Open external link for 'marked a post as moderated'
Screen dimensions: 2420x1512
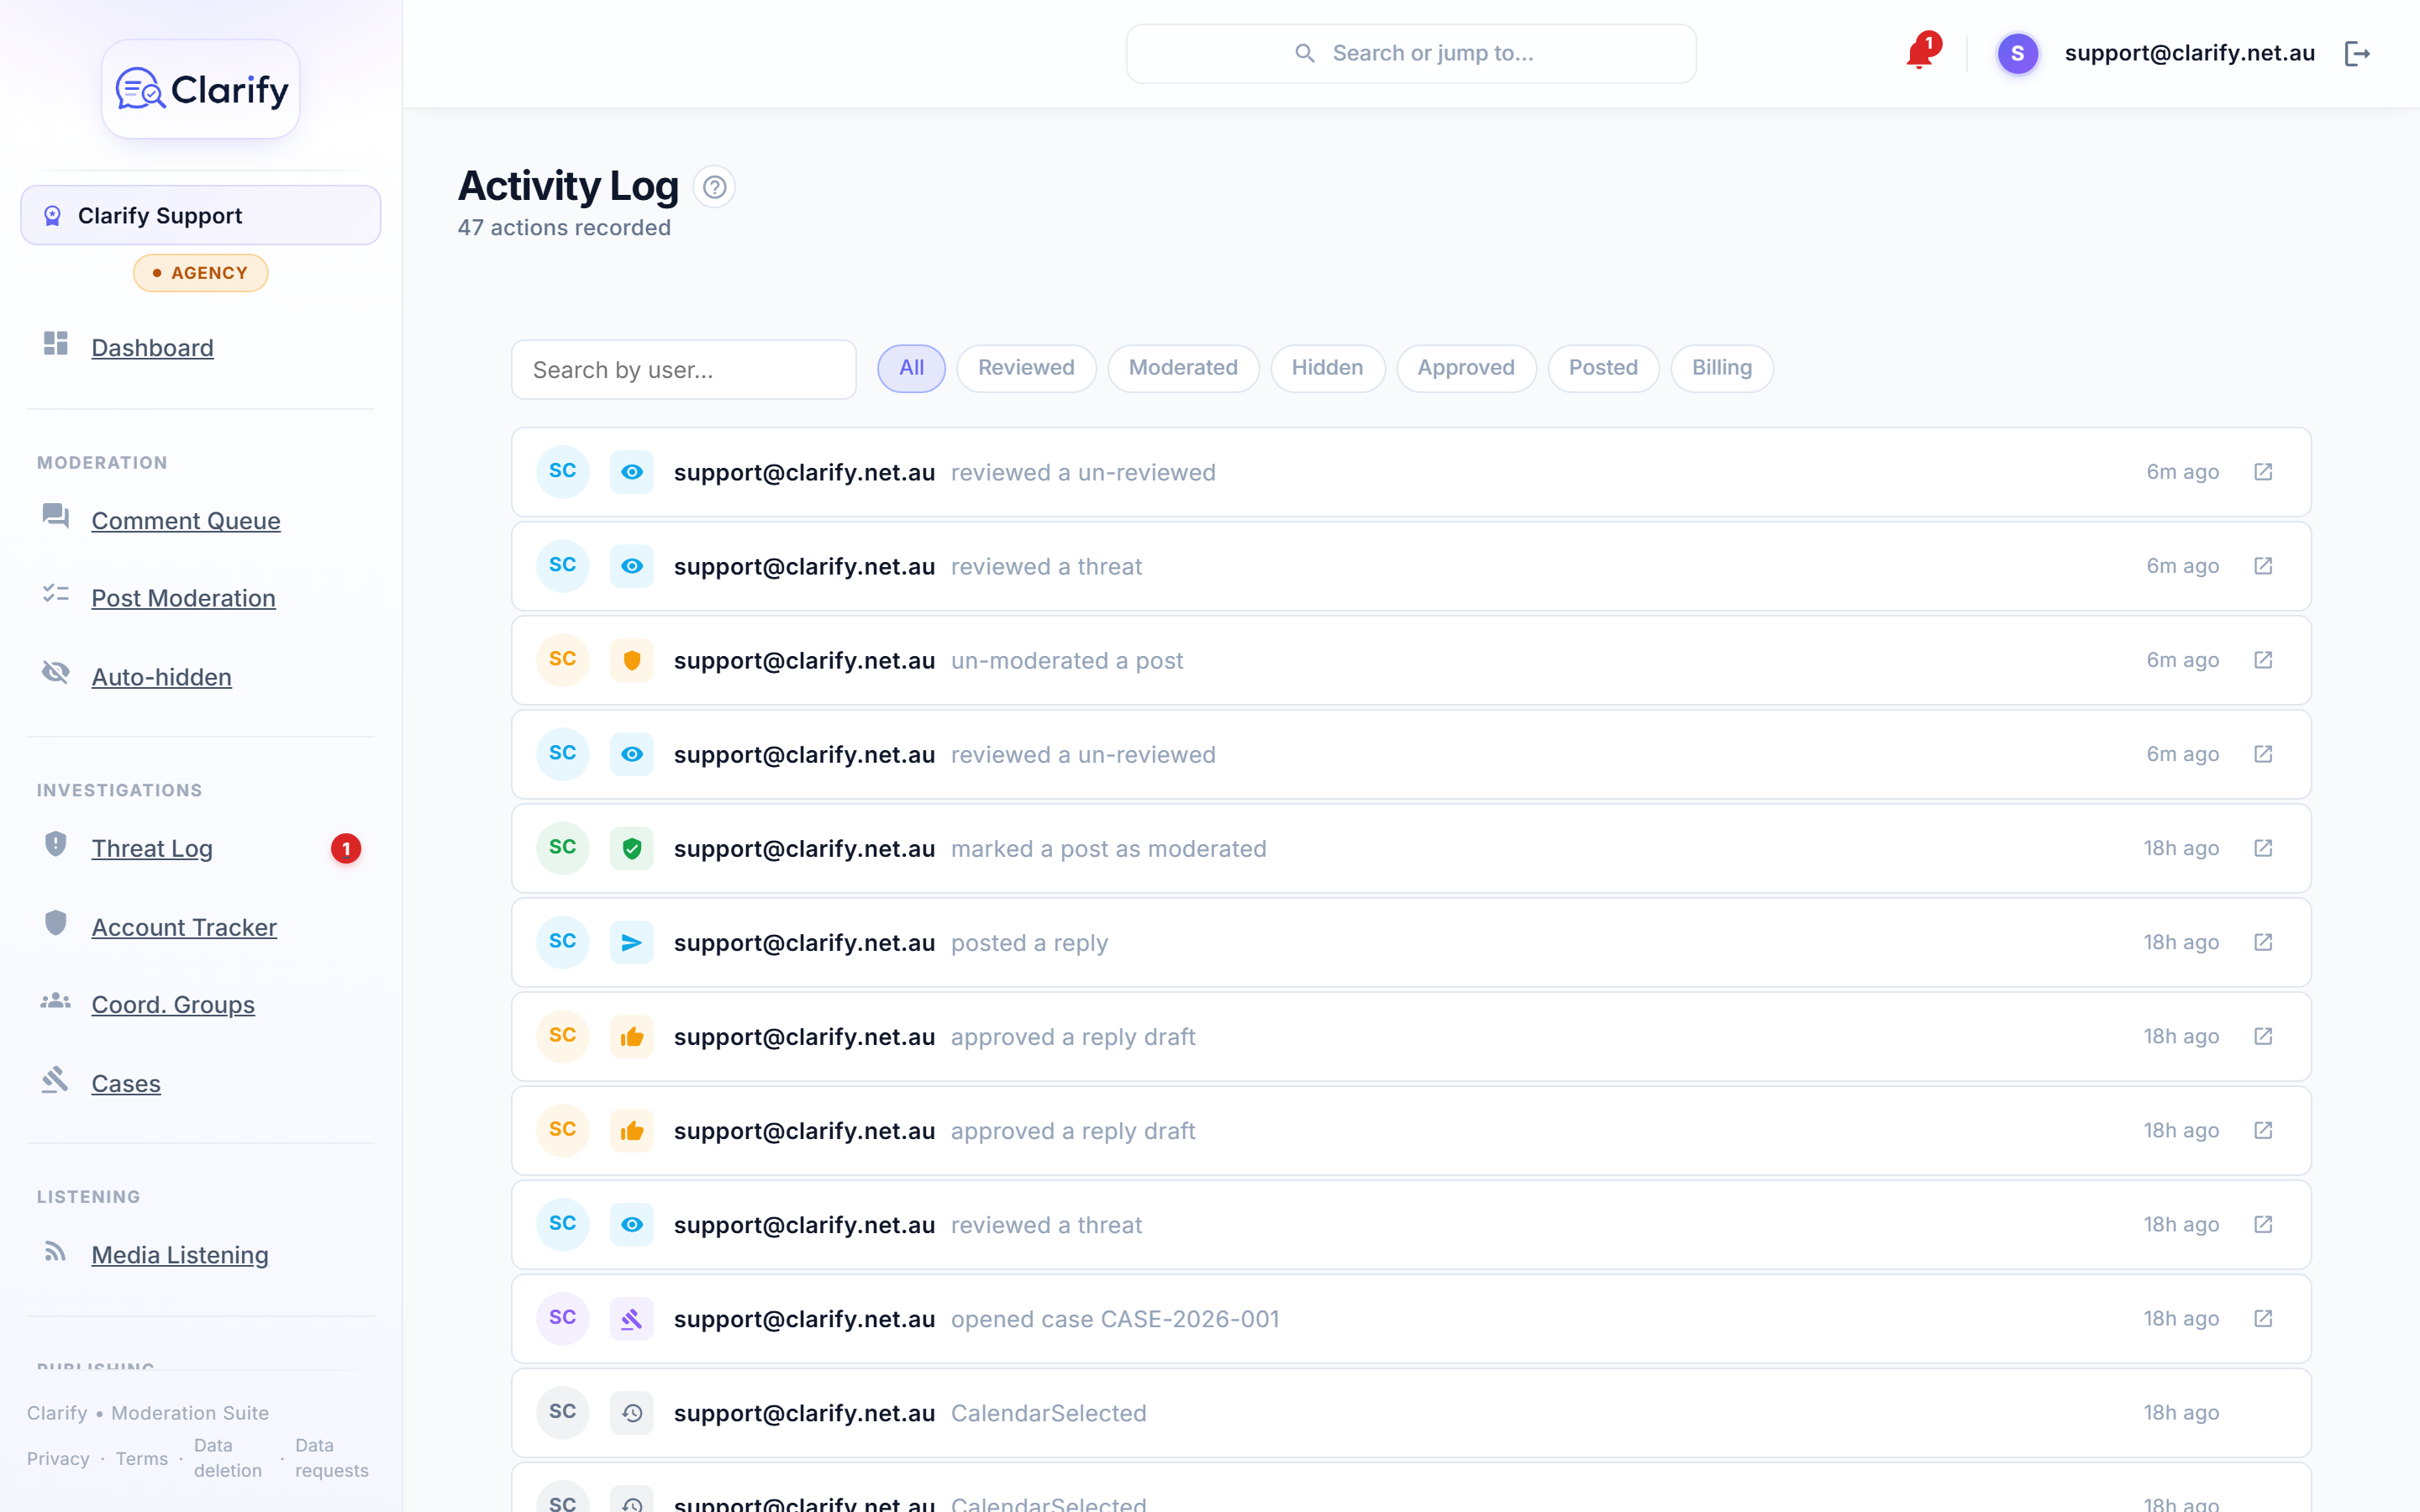(2263, 848)
